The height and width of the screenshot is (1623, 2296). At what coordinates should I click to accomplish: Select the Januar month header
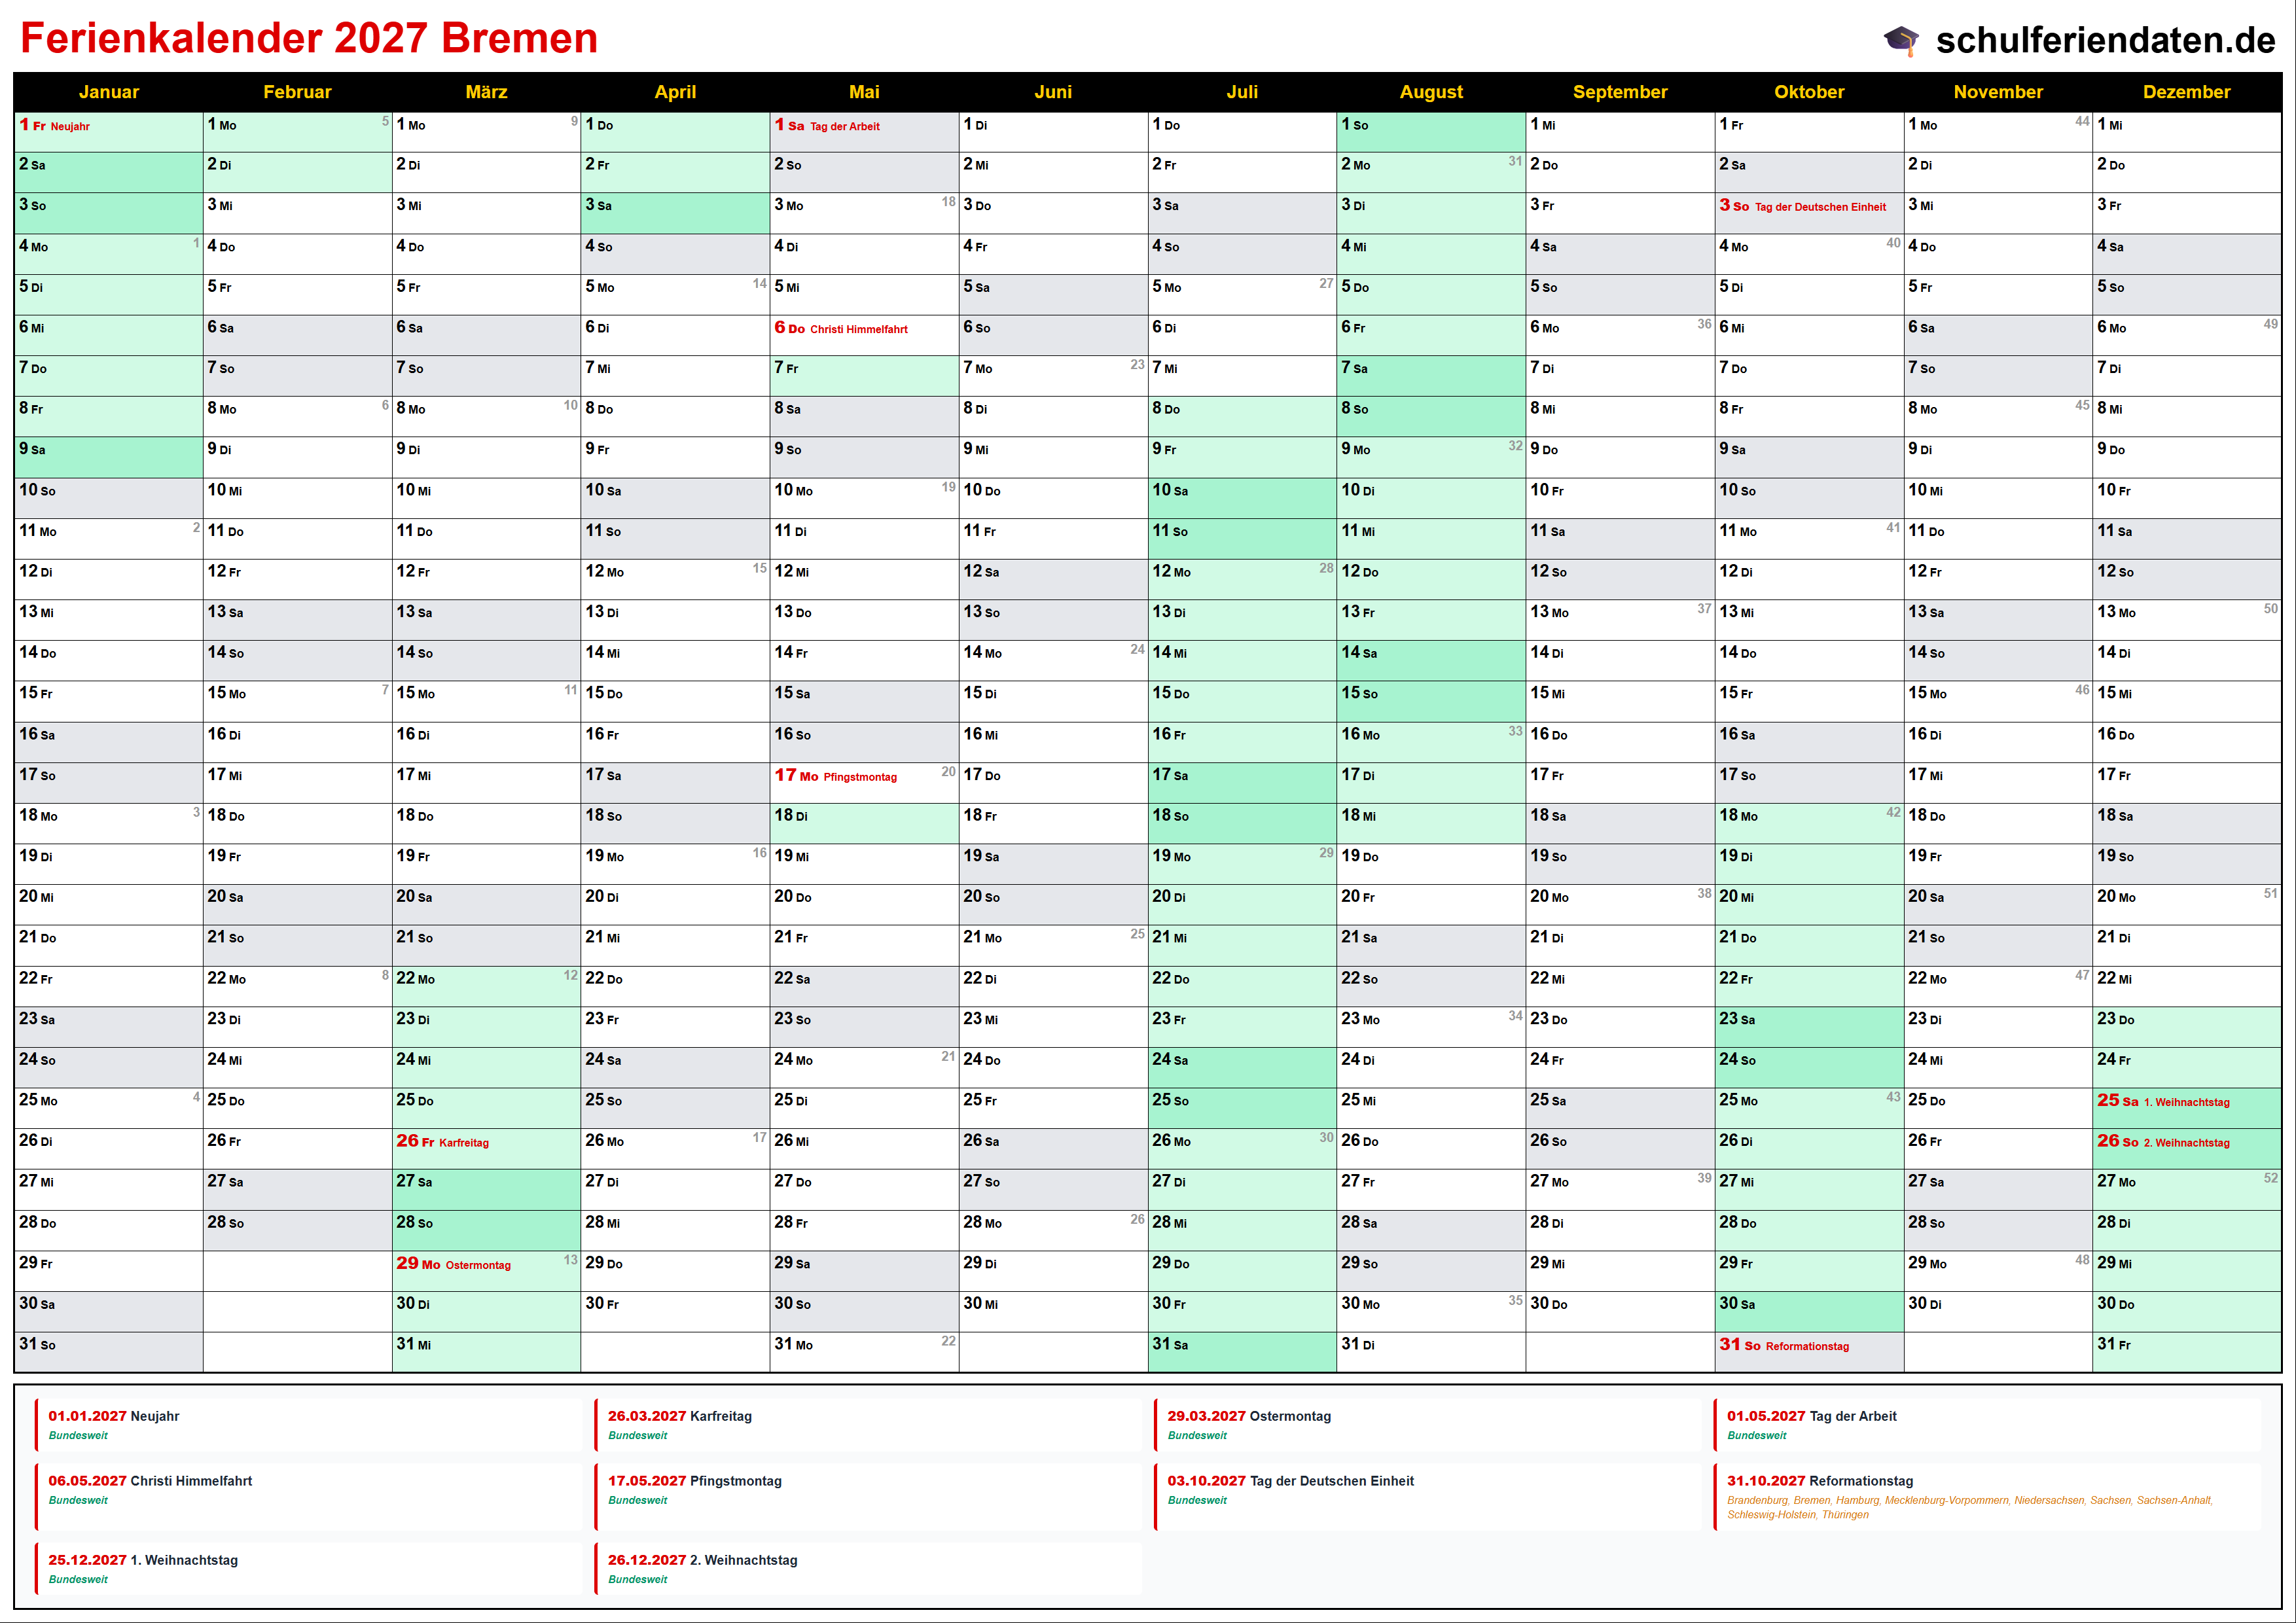click(108, 92)
